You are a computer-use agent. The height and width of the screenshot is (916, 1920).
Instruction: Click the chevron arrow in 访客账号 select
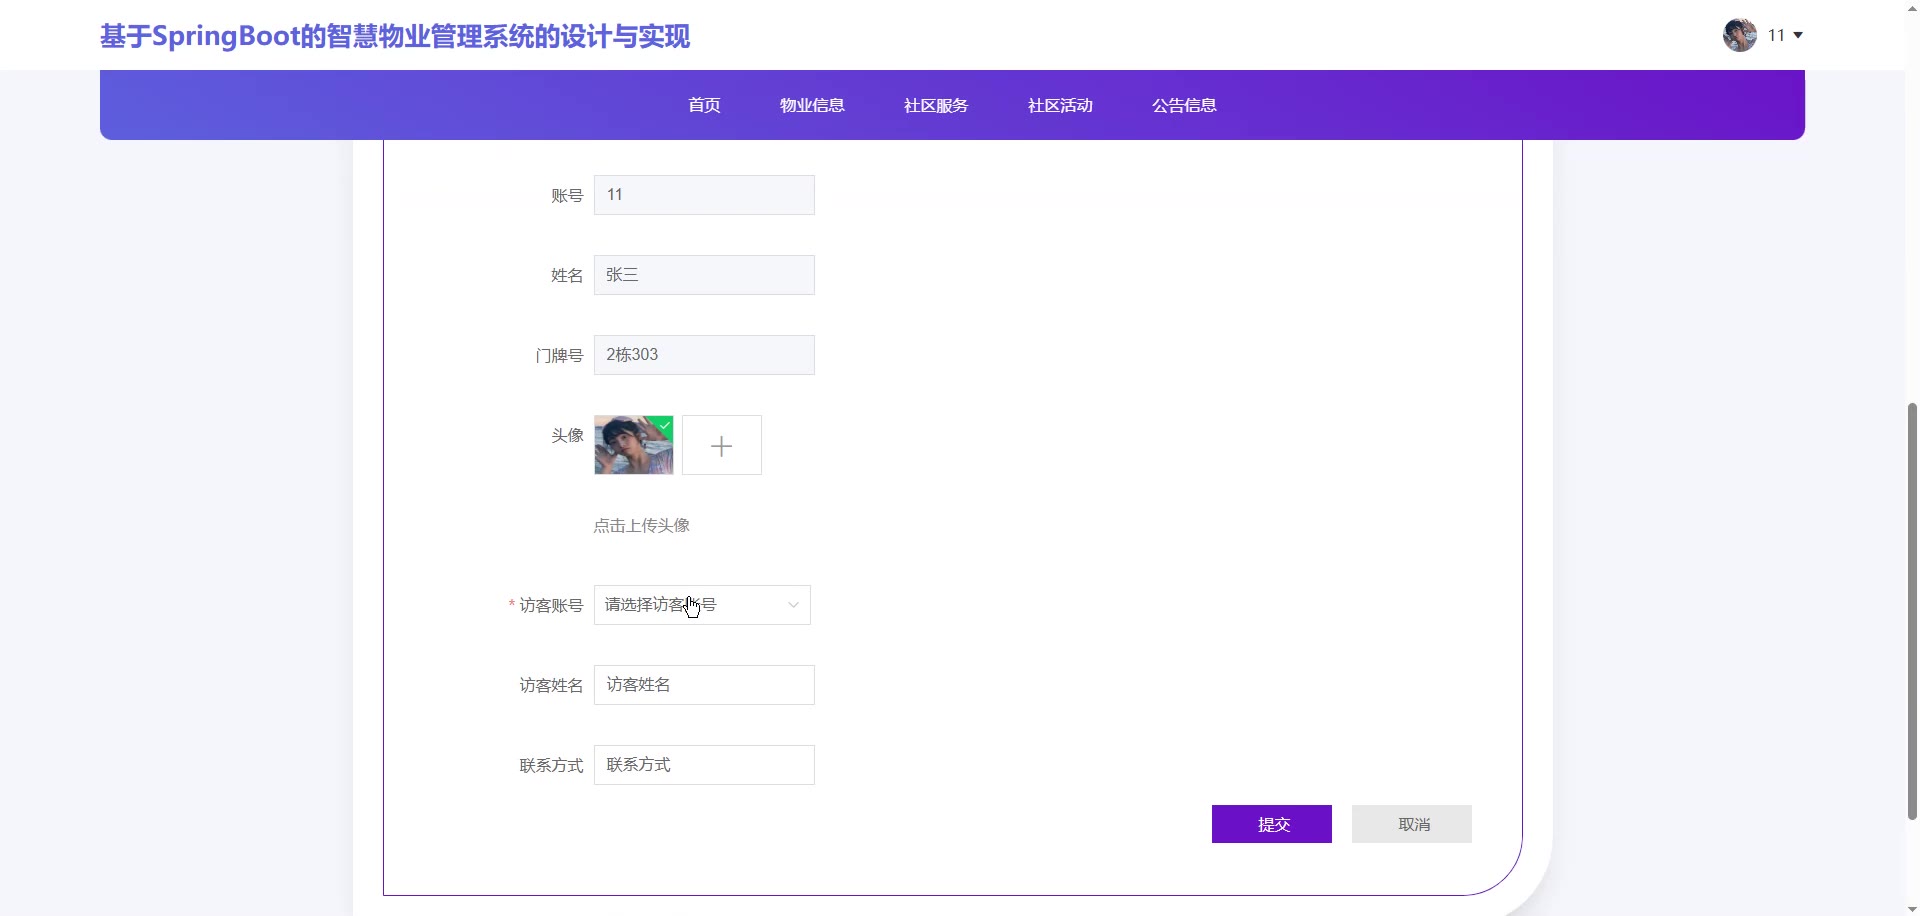point(793,605)
